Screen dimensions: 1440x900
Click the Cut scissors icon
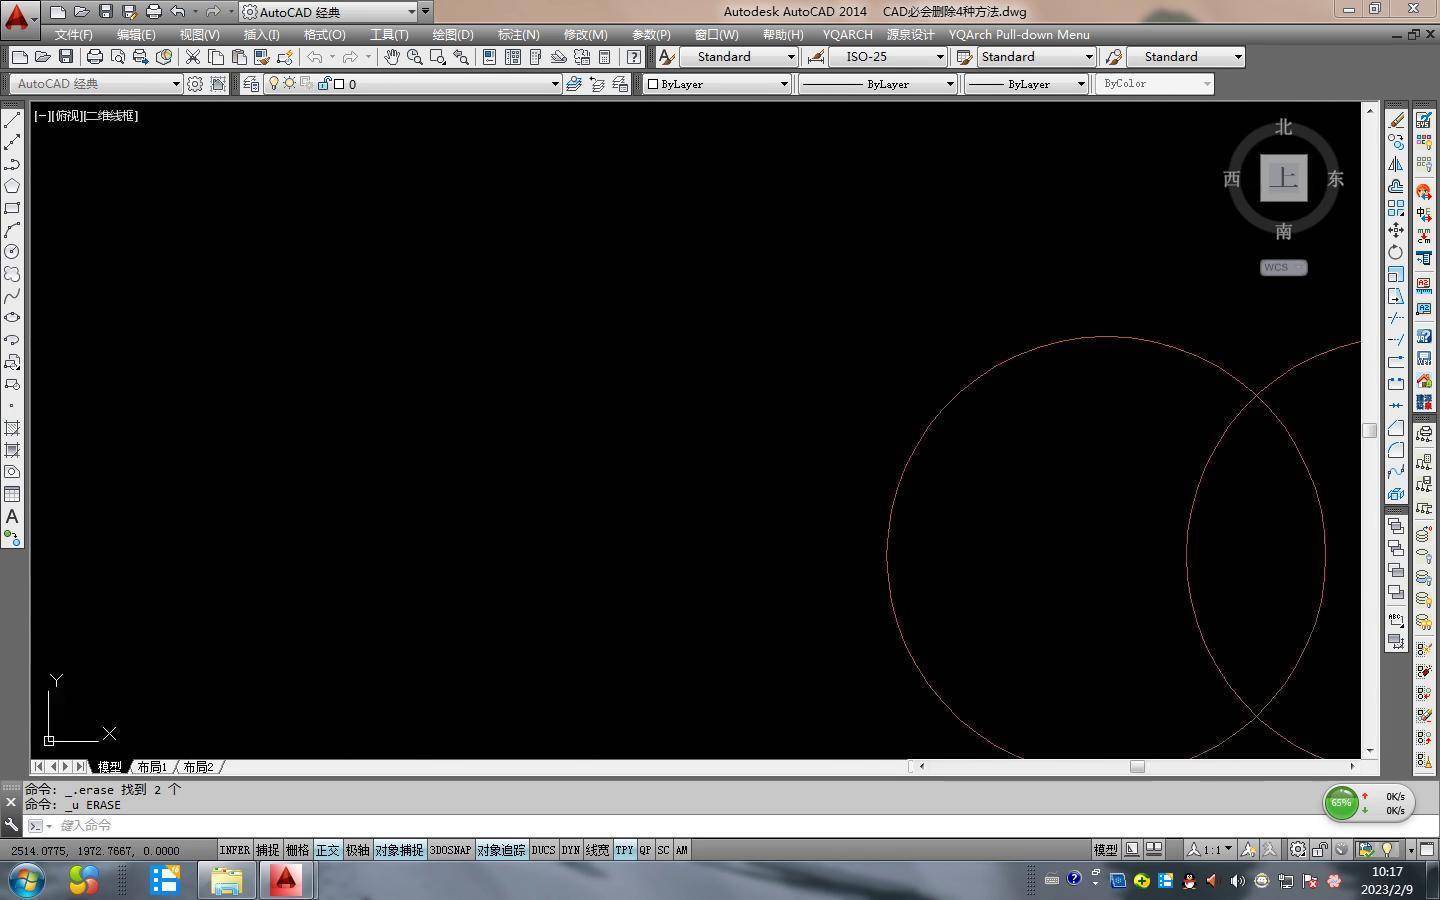[x=193, y=57]
